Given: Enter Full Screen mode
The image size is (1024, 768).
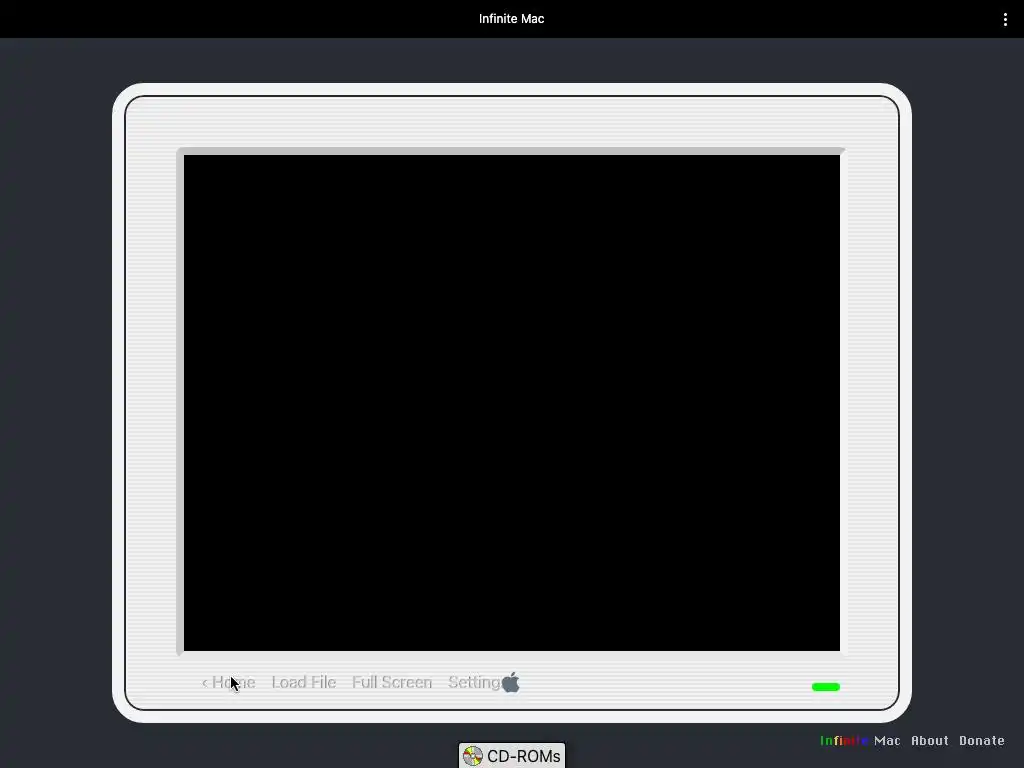Looking at the screenshot, I should (x=392, y=682).
